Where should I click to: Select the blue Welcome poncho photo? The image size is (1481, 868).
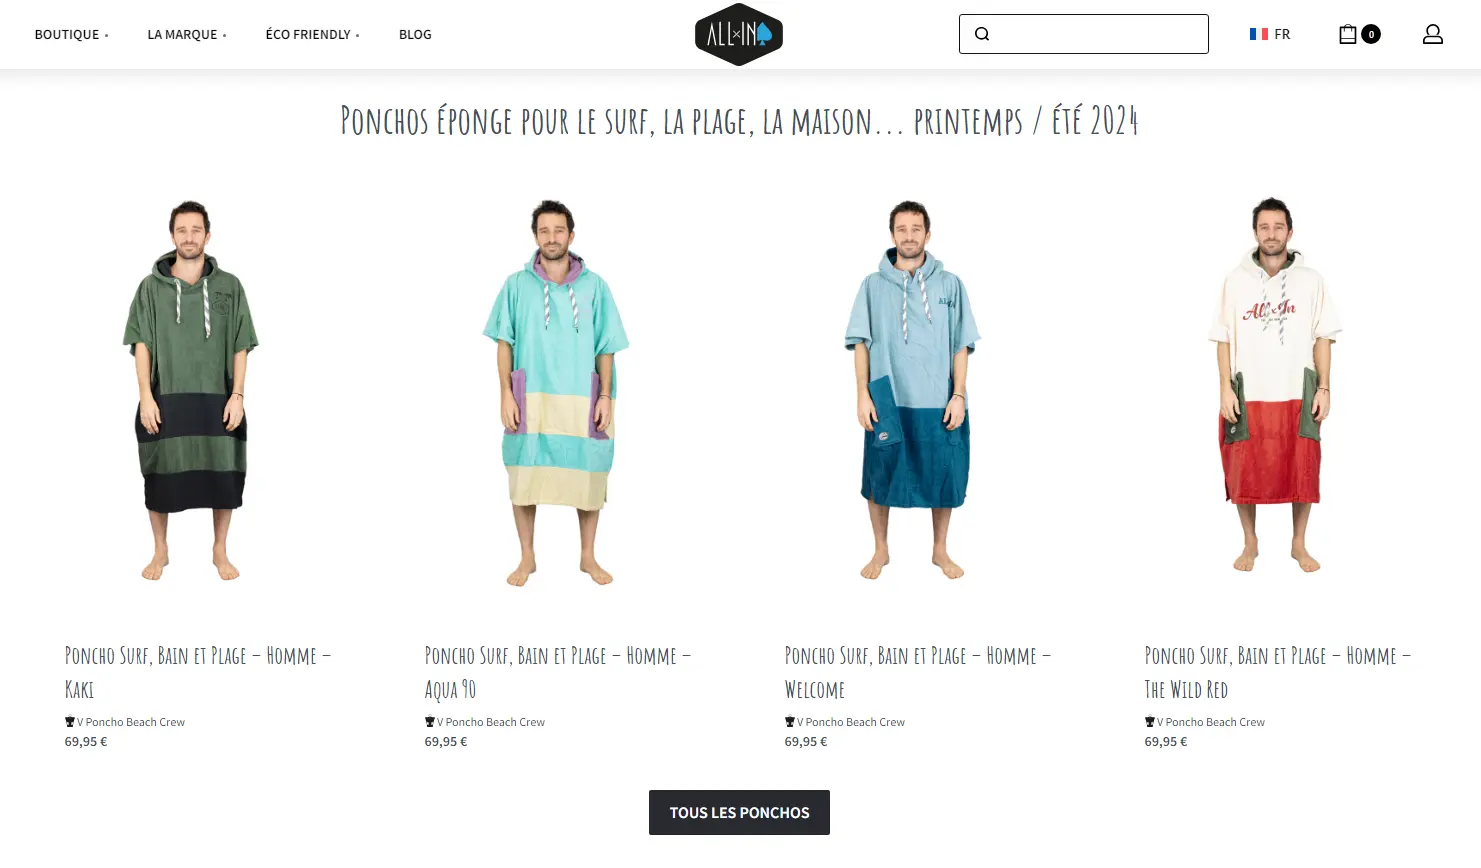pyautogui.click(x=913, y=389)
